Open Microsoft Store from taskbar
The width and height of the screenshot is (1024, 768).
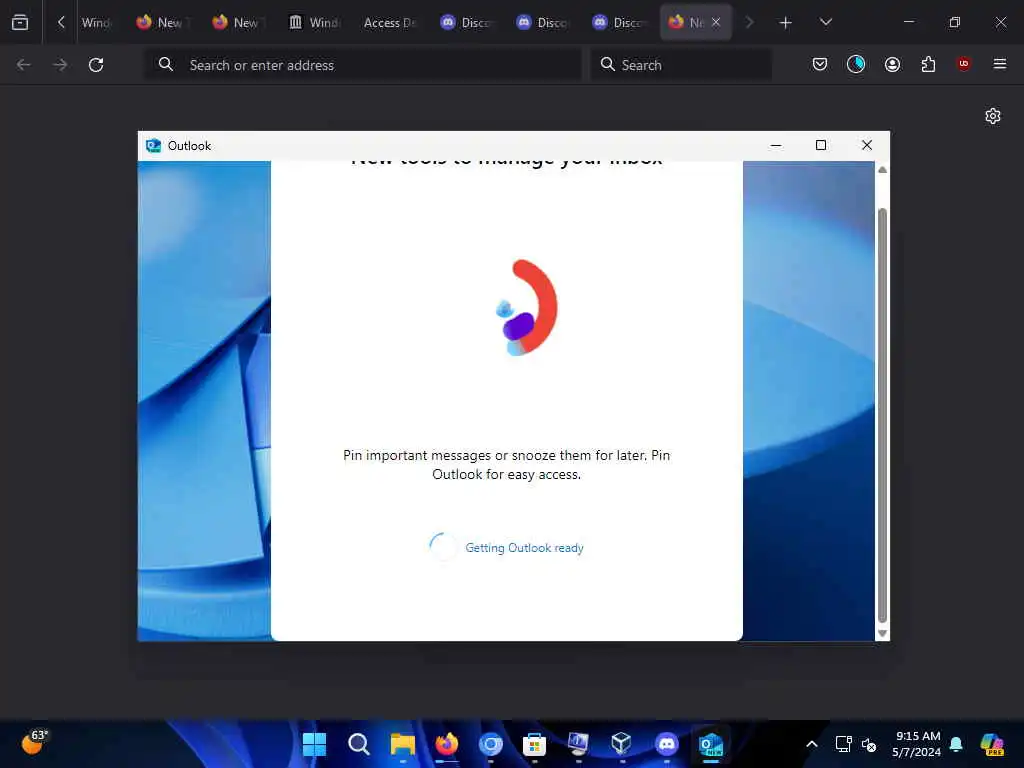pos(534,744)
